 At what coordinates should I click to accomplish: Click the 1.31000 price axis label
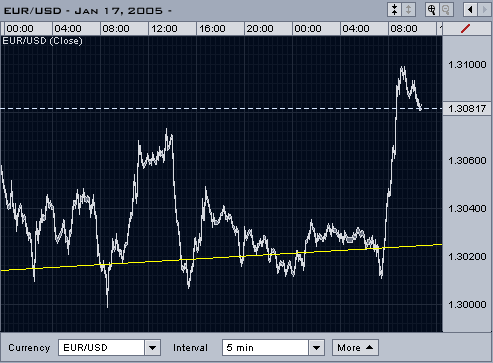point(467,65)
